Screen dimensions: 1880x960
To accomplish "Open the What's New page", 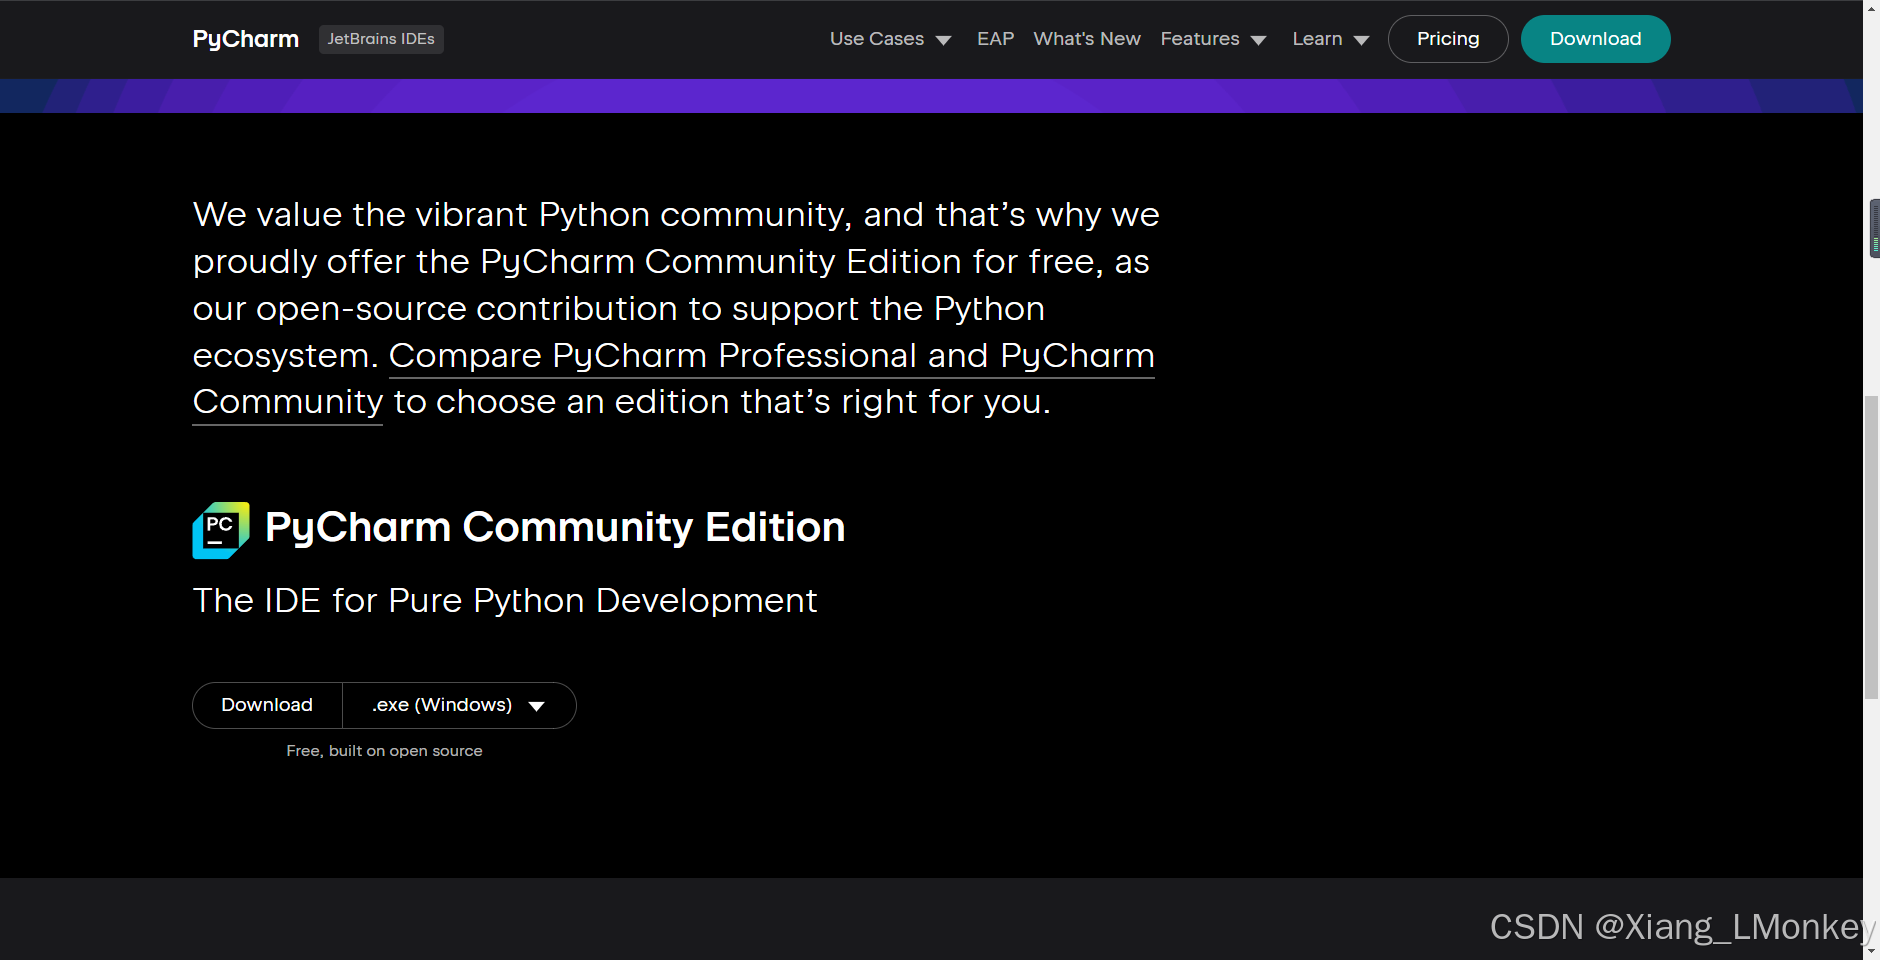I will point(1087,39).
